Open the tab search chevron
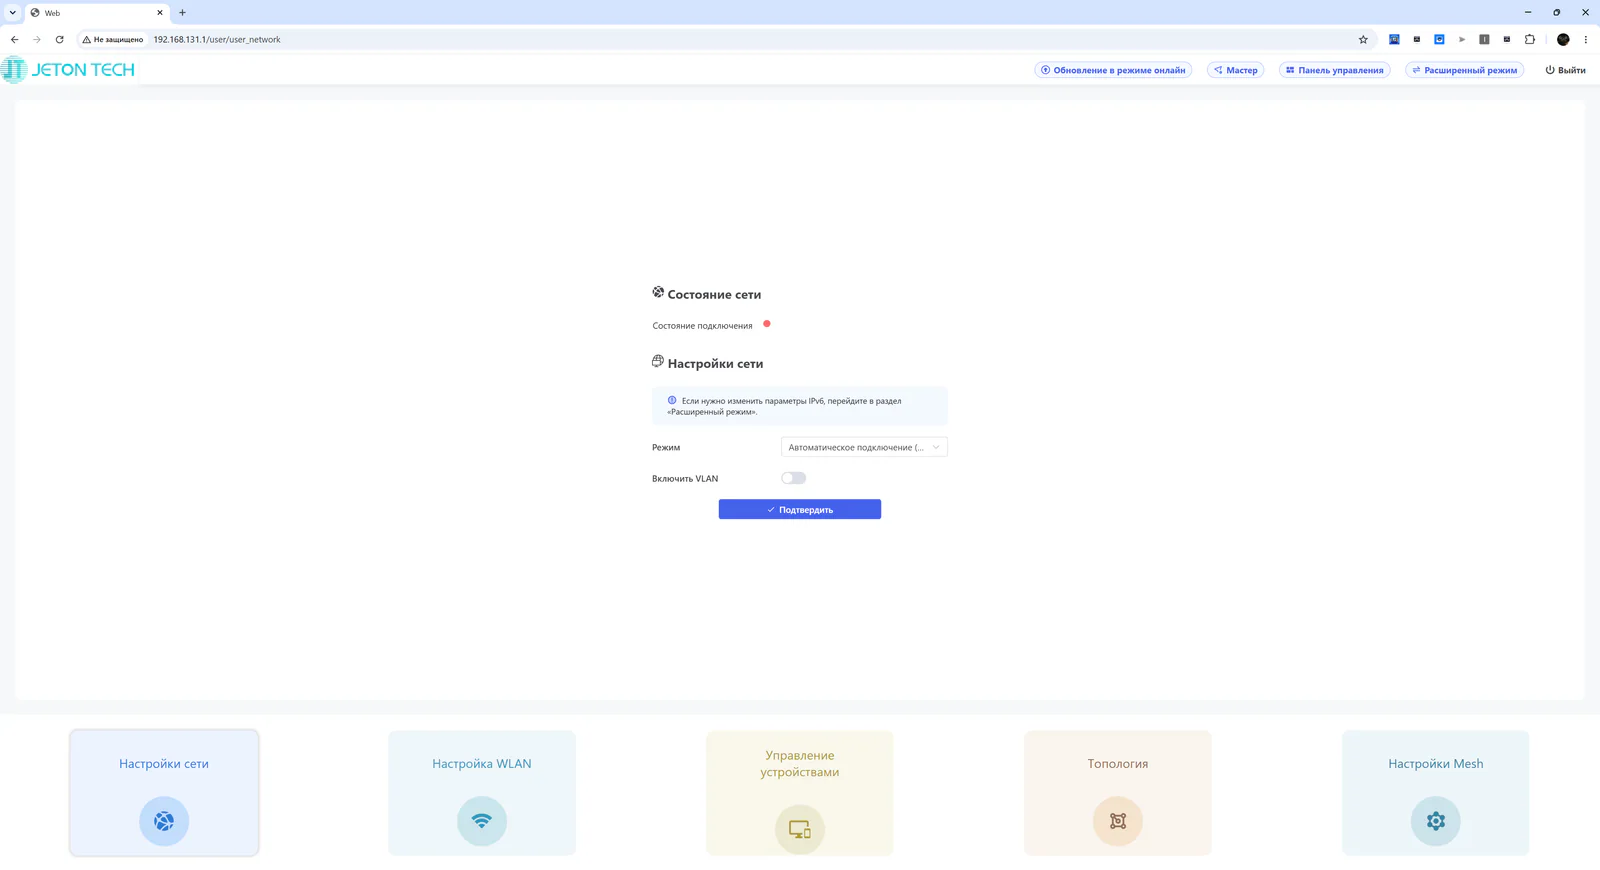The height and width of the screenshot is (870, 1600). (13, 13)
